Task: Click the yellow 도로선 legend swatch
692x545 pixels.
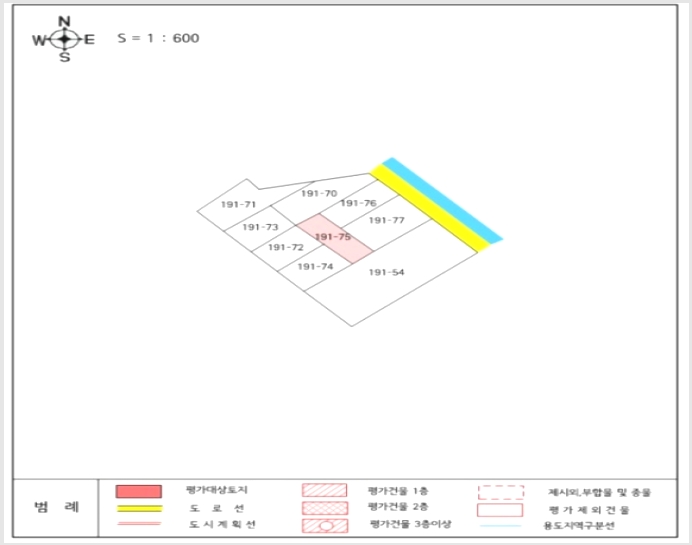Action: click(x=139, y=508)
